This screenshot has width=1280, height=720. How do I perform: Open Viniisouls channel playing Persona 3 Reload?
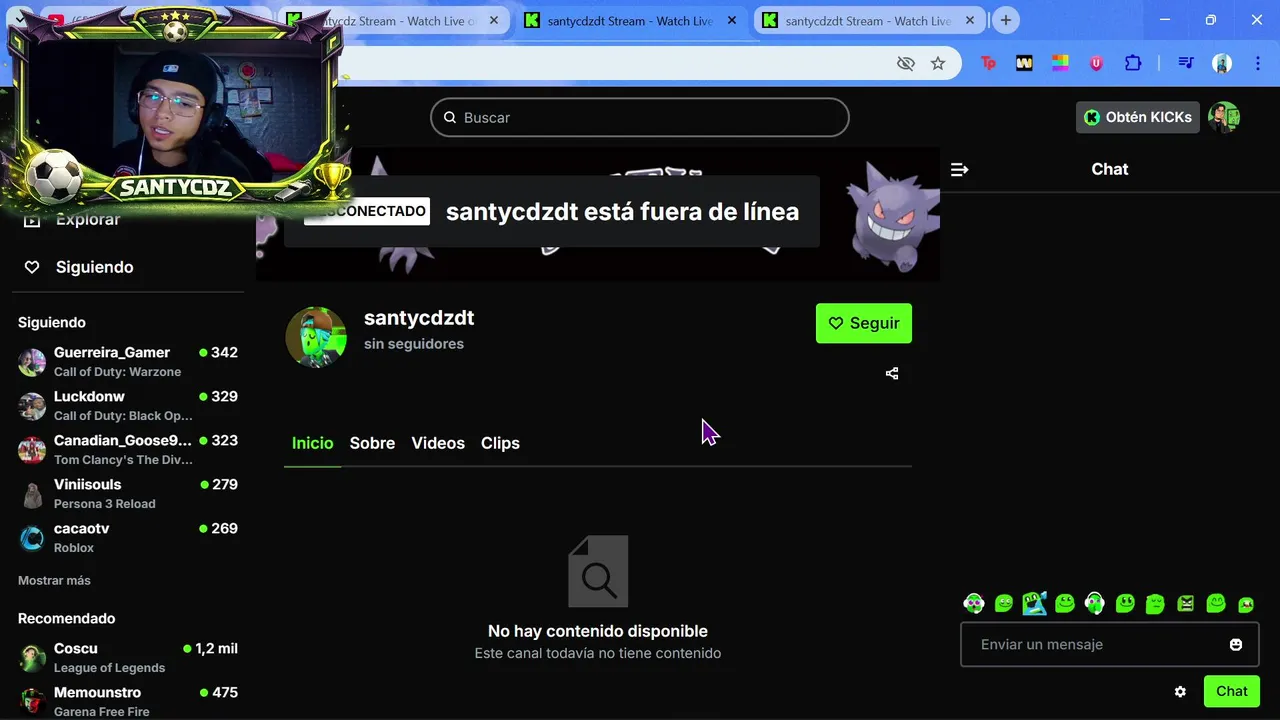tap(128, 493)
